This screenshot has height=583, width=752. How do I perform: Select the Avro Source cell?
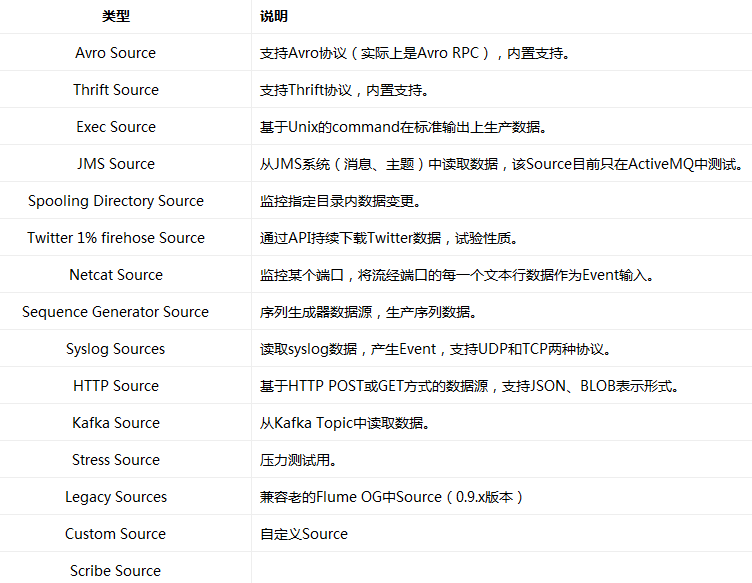(116, 53)
